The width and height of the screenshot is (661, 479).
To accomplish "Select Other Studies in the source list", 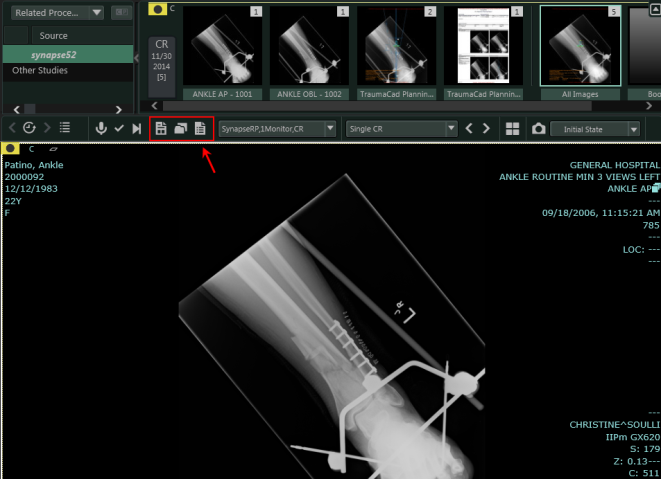I will coord(40,71).
